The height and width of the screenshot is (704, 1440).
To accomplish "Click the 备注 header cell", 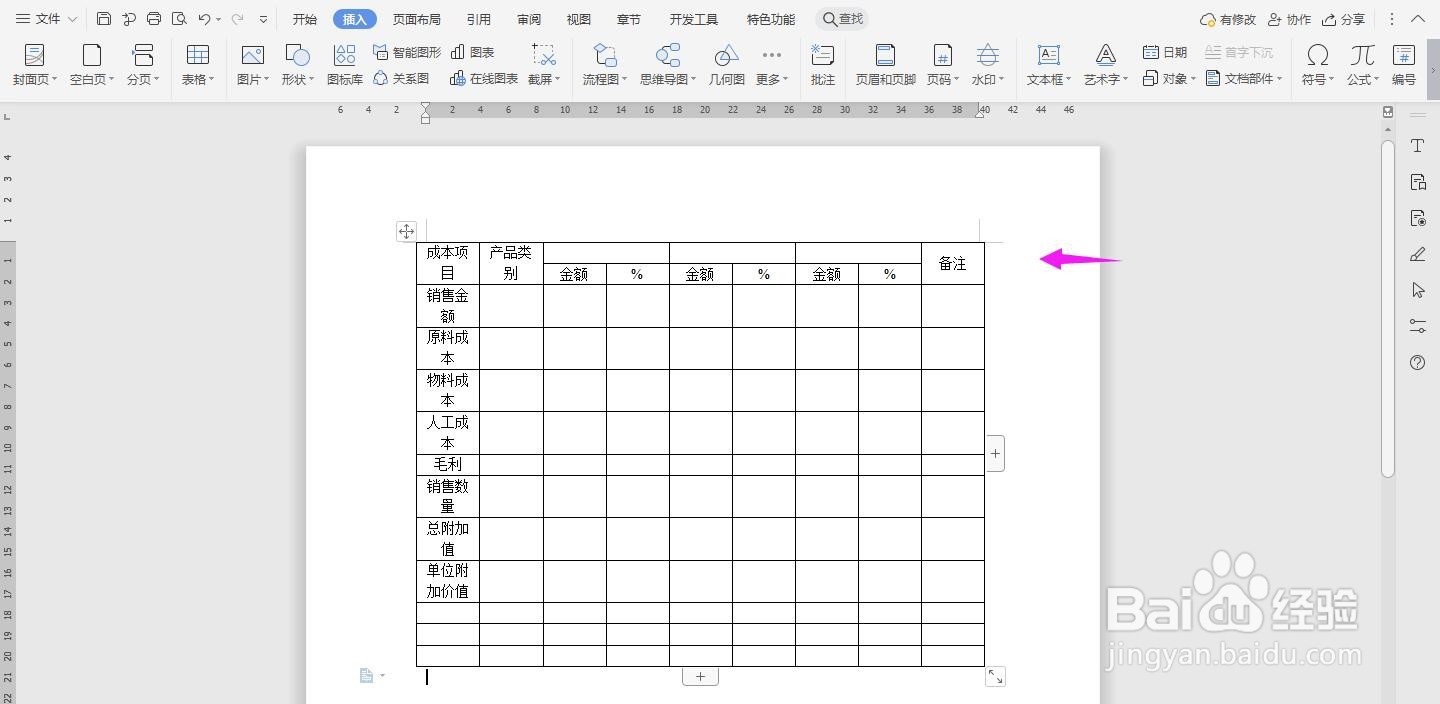I will (x=953, y=263).
